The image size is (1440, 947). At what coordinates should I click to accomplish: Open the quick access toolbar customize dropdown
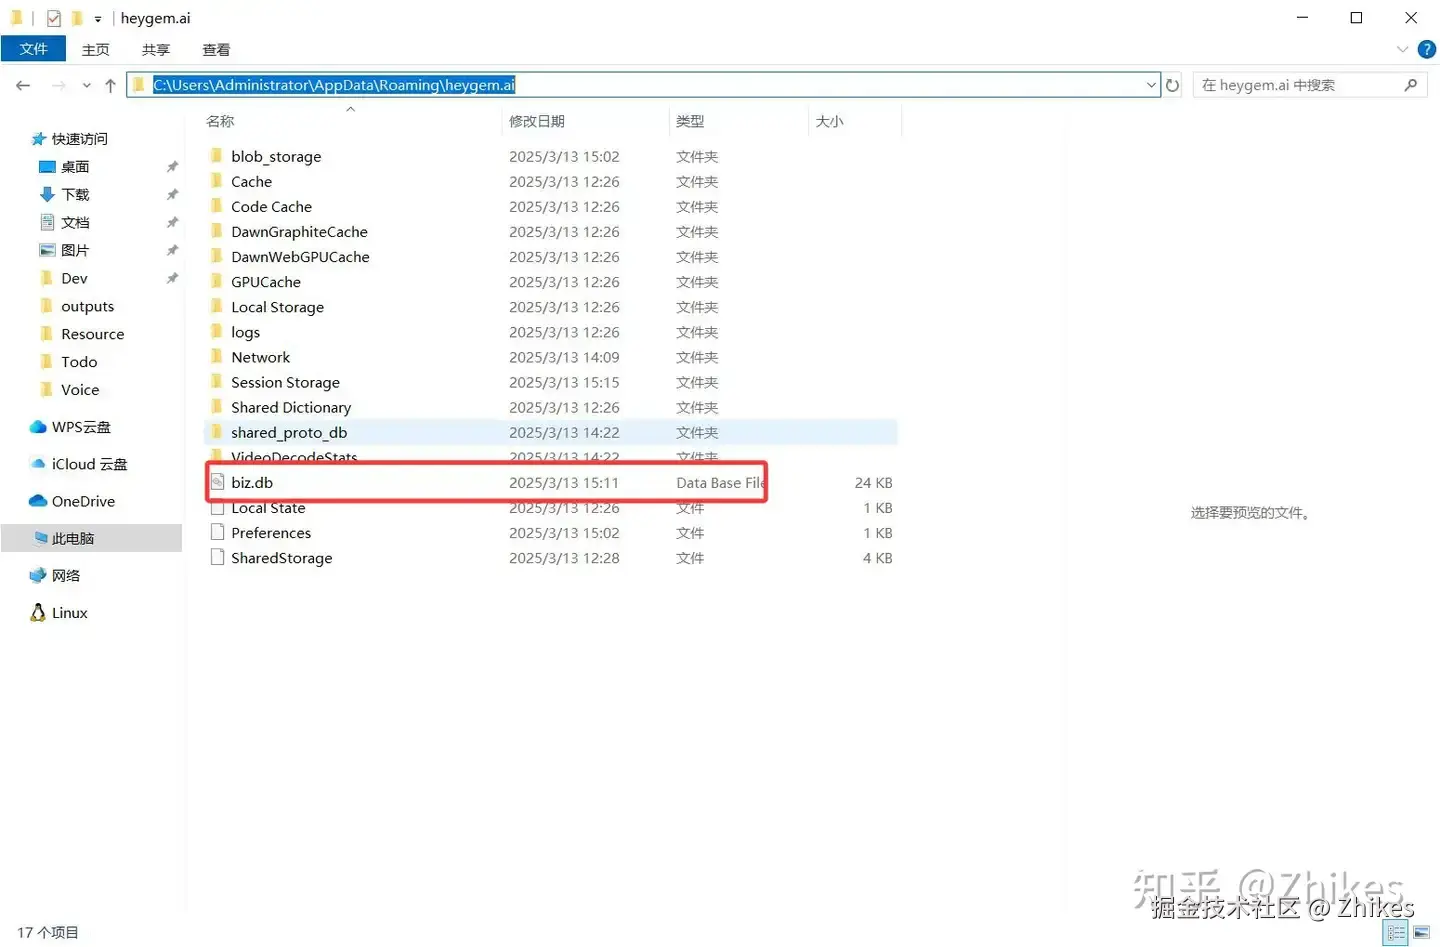pos(98,19)
